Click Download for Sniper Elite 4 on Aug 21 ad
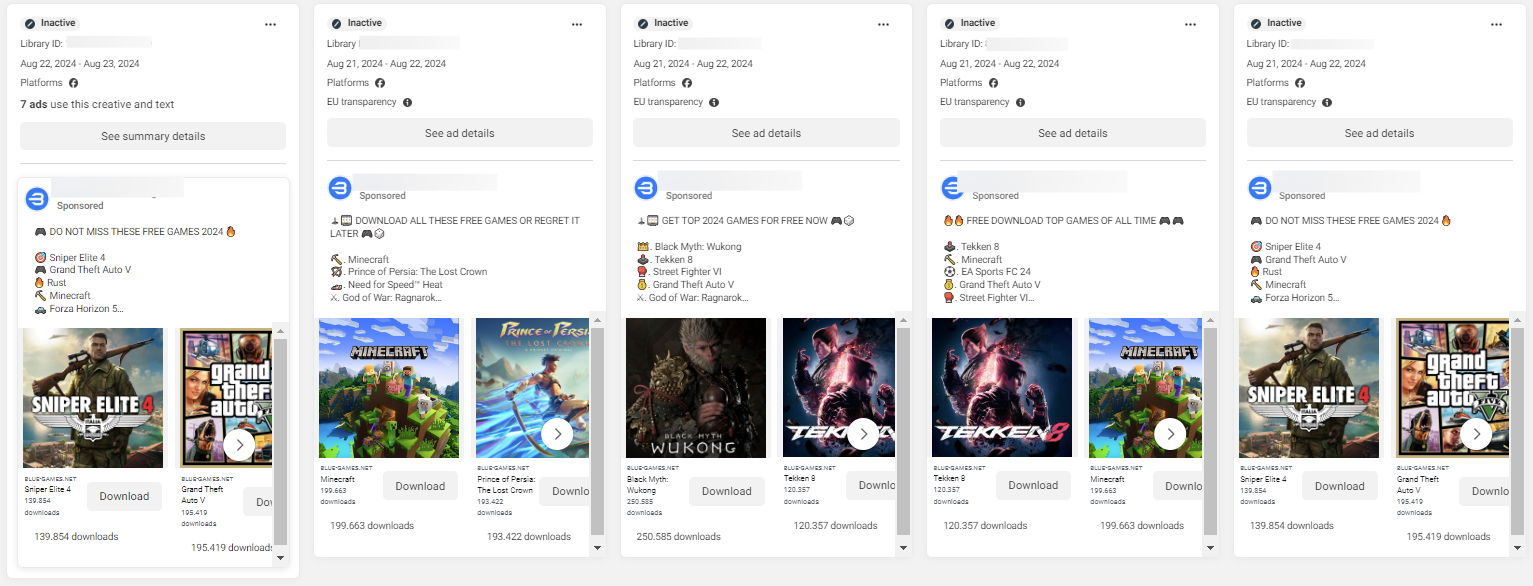This screenshot has width=1533, height=586. coord(1340,486)
